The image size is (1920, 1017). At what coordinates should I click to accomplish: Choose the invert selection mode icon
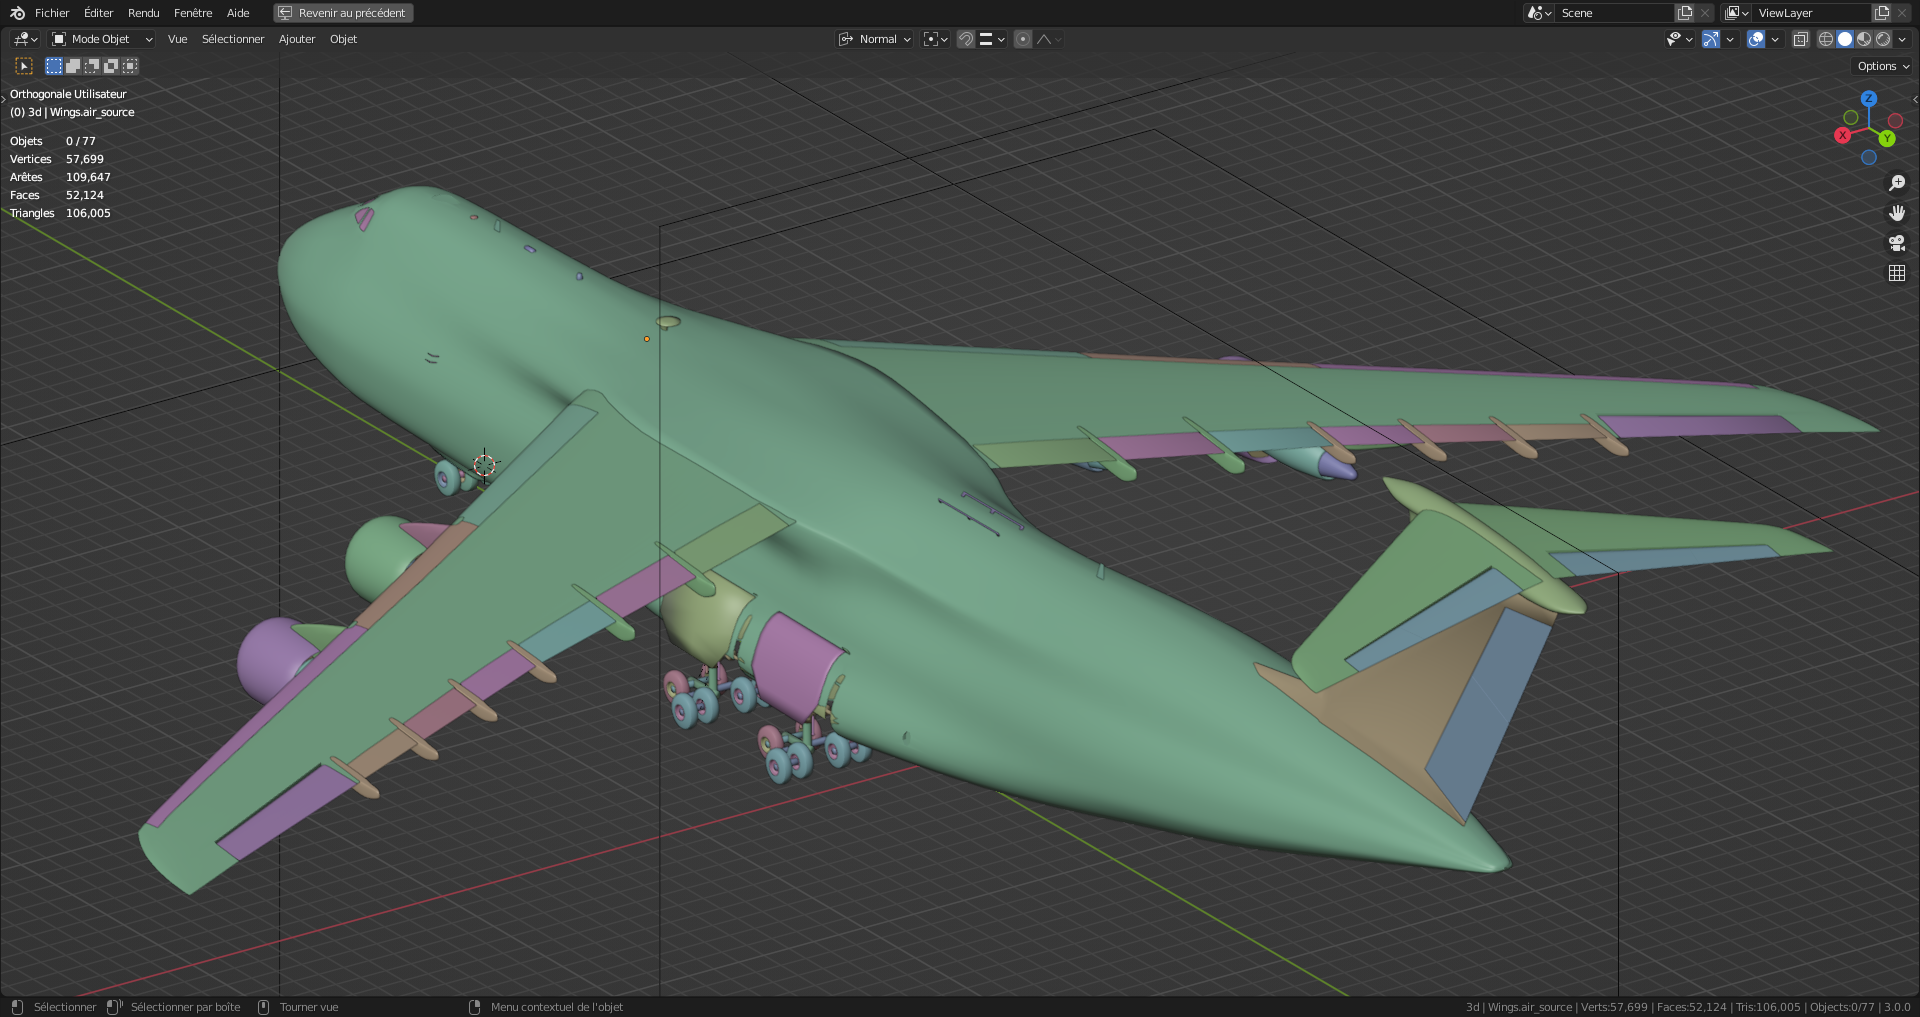click(x=111, y=66)
